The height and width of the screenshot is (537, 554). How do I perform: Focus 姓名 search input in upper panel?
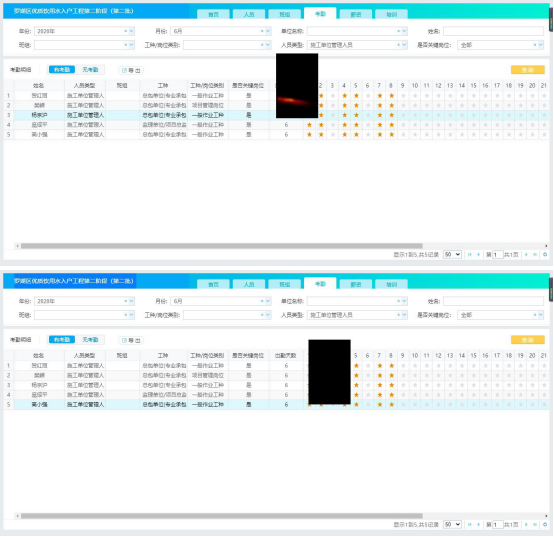[x=493, y=31]
